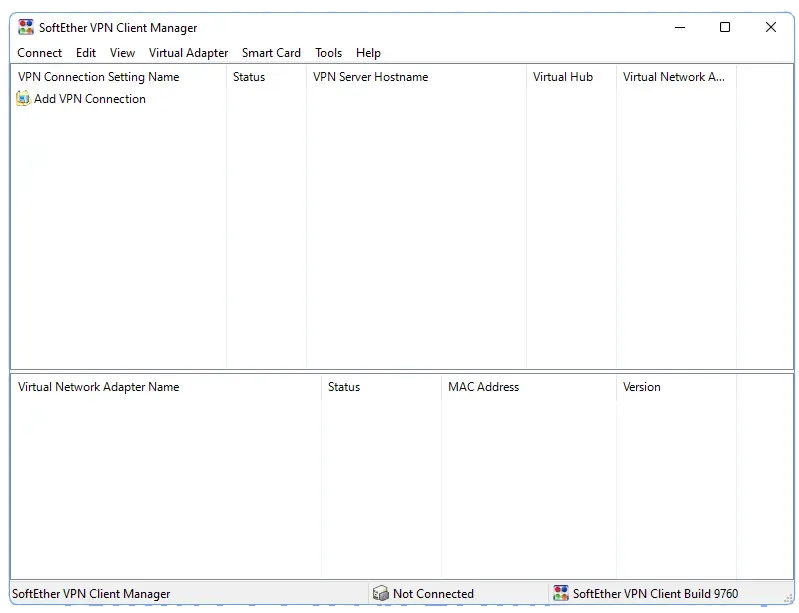Click the Add VPN Connection icon

click(23, 99)
